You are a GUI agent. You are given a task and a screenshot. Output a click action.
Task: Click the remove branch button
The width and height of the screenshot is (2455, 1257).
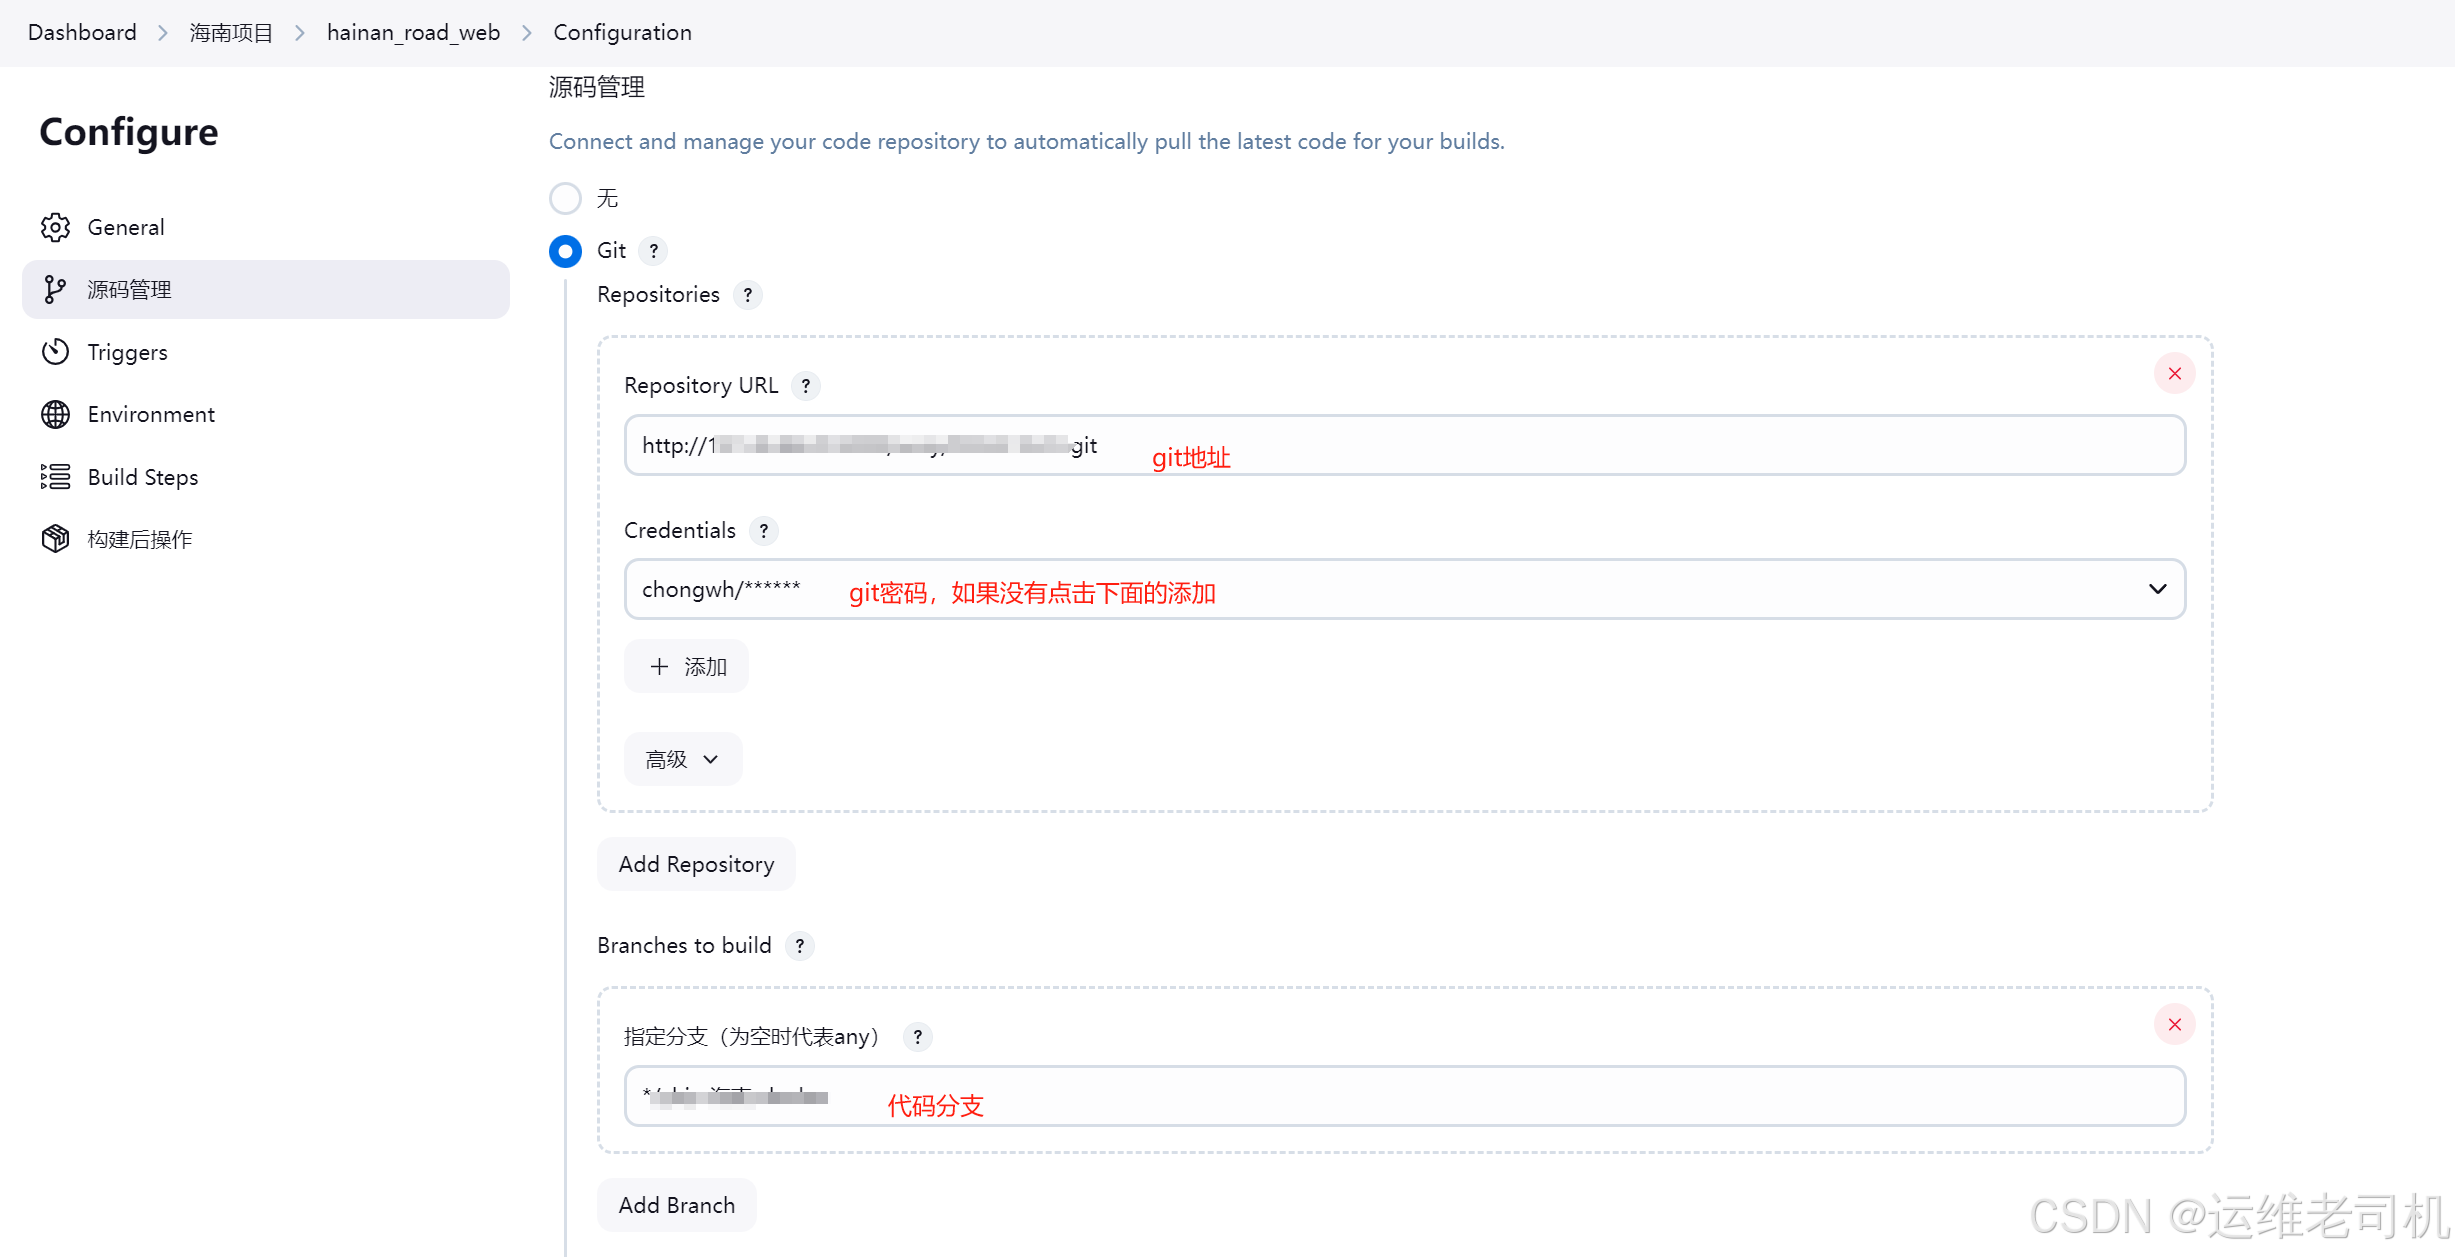click(x=2175, y=1025)
